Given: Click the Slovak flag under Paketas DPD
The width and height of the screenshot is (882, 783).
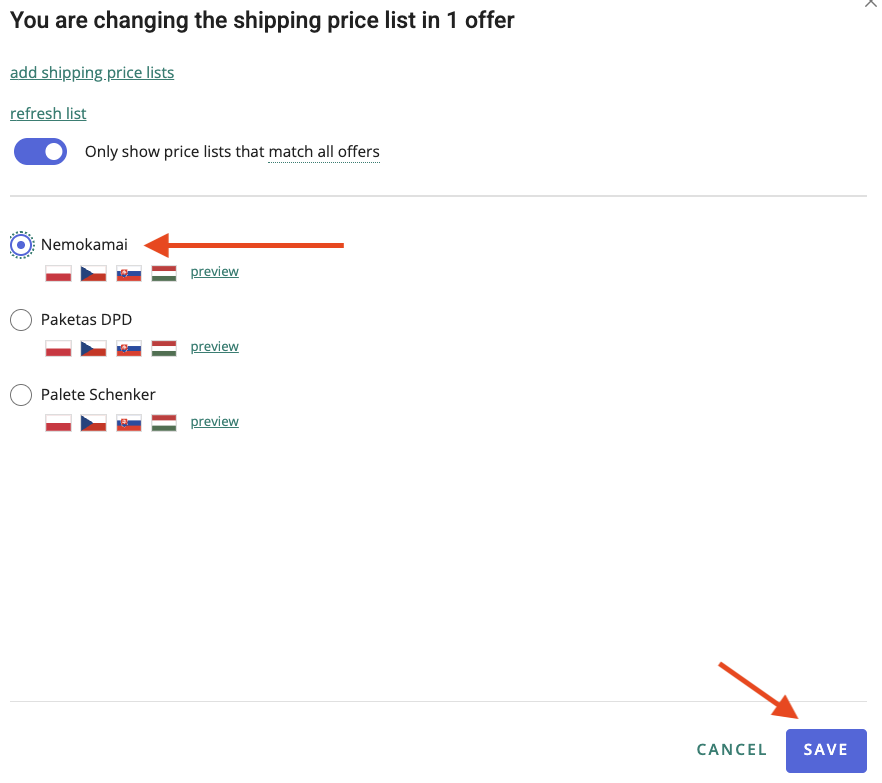Looking at the screenshot, I should click(128, 348).
